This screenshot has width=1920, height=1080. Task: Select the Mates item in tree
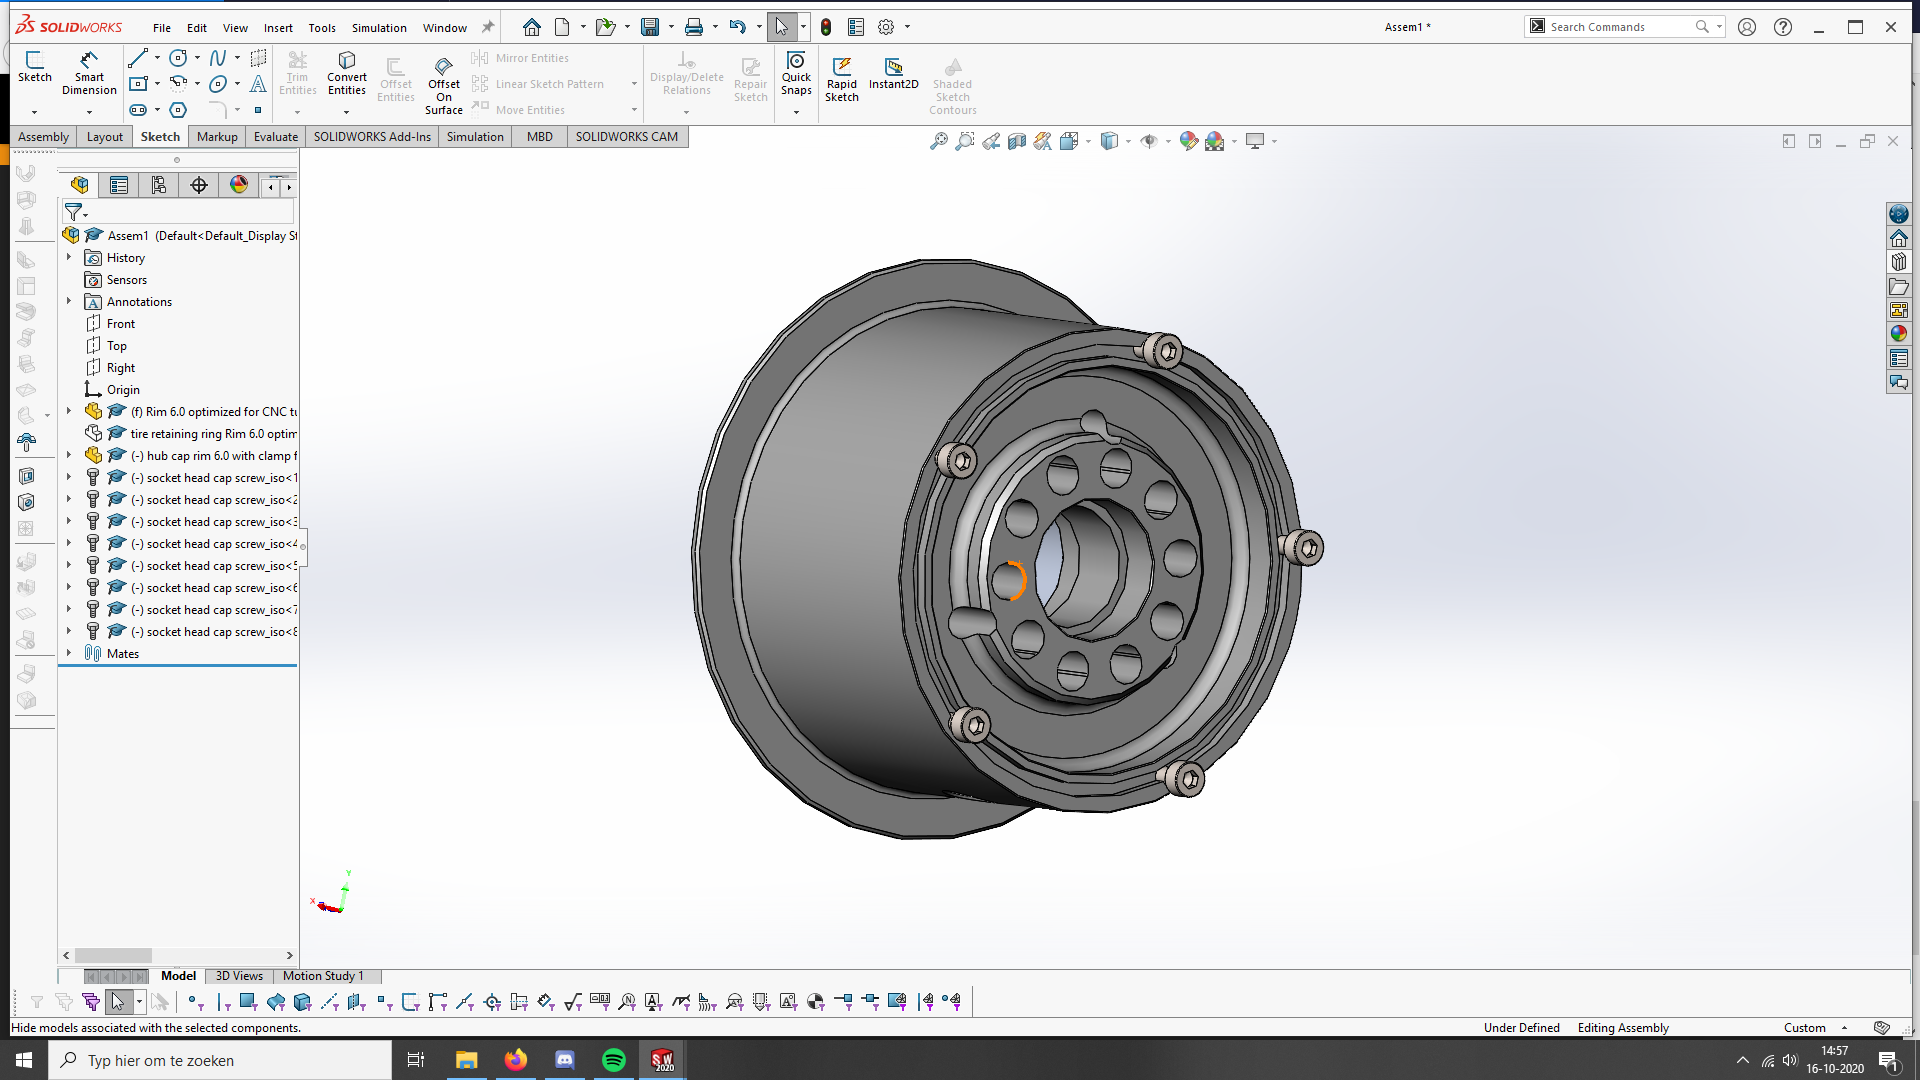[x=123, y=654]
